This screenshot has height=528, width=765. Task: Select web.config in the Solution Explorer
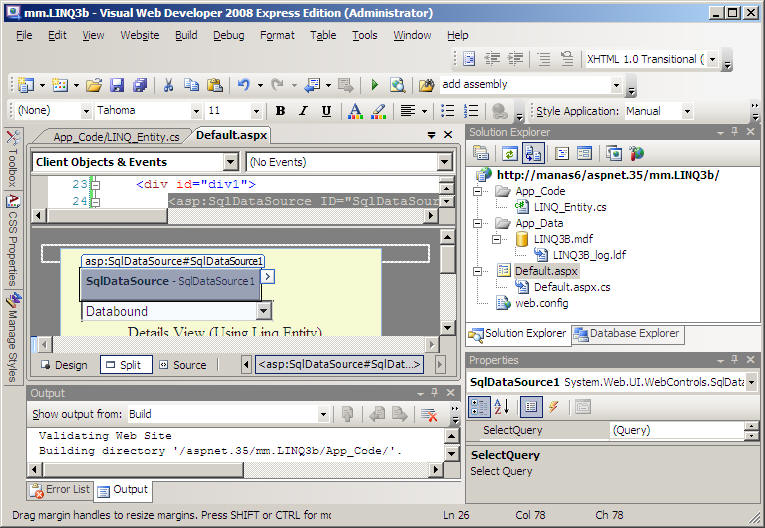(x=539, y=303)
